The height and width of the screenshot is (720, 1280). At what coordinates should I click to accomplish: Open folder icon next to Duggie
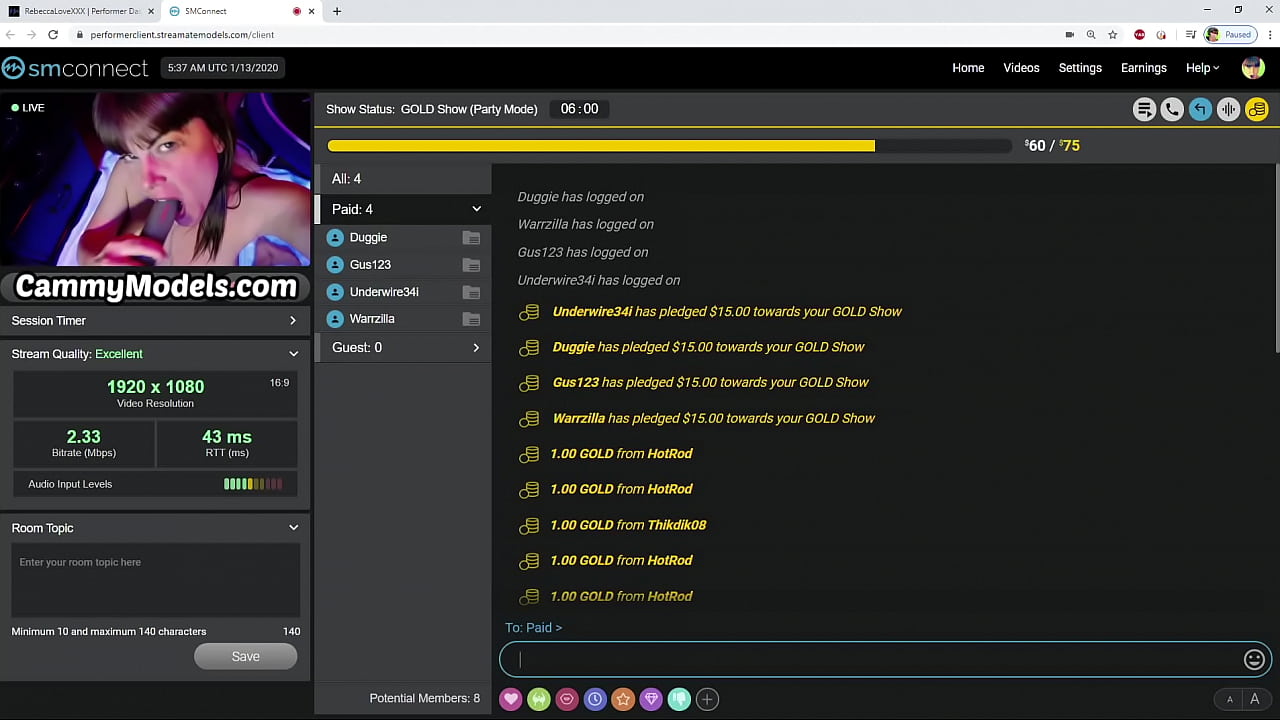(471, 238)
